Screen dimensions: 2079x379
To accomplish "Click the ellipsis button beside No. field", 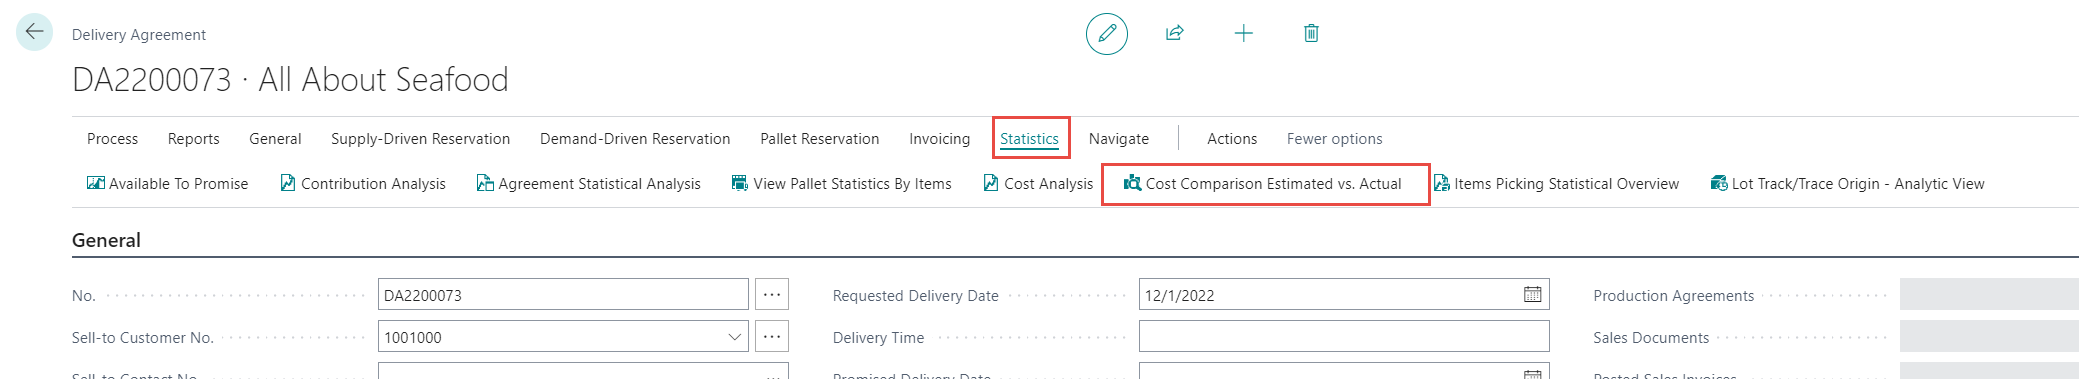I will point(771,295).
